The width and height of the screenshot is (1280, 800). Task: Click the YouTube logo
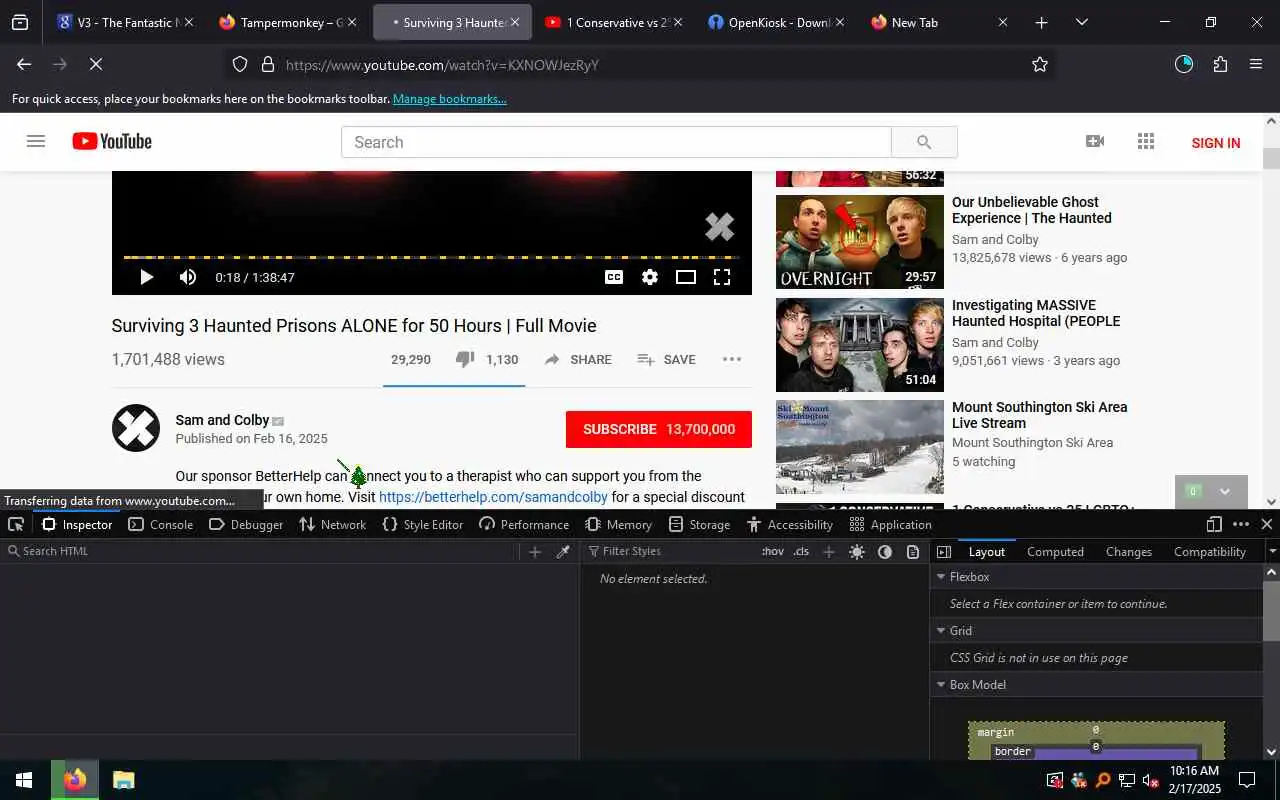(x=112, y=142)
